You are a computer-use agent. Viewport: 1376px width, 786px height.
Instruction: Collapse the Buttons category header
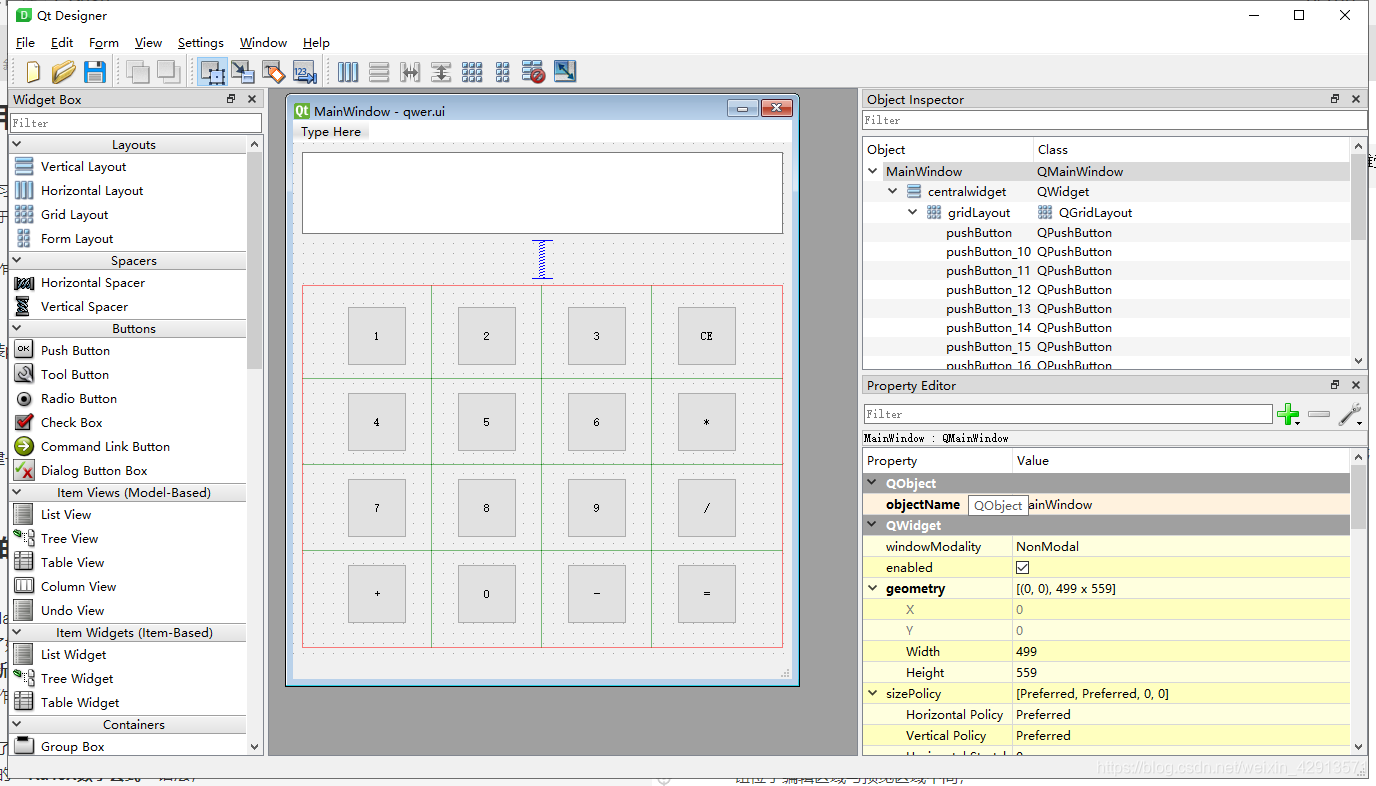click(x=128, y=329)
